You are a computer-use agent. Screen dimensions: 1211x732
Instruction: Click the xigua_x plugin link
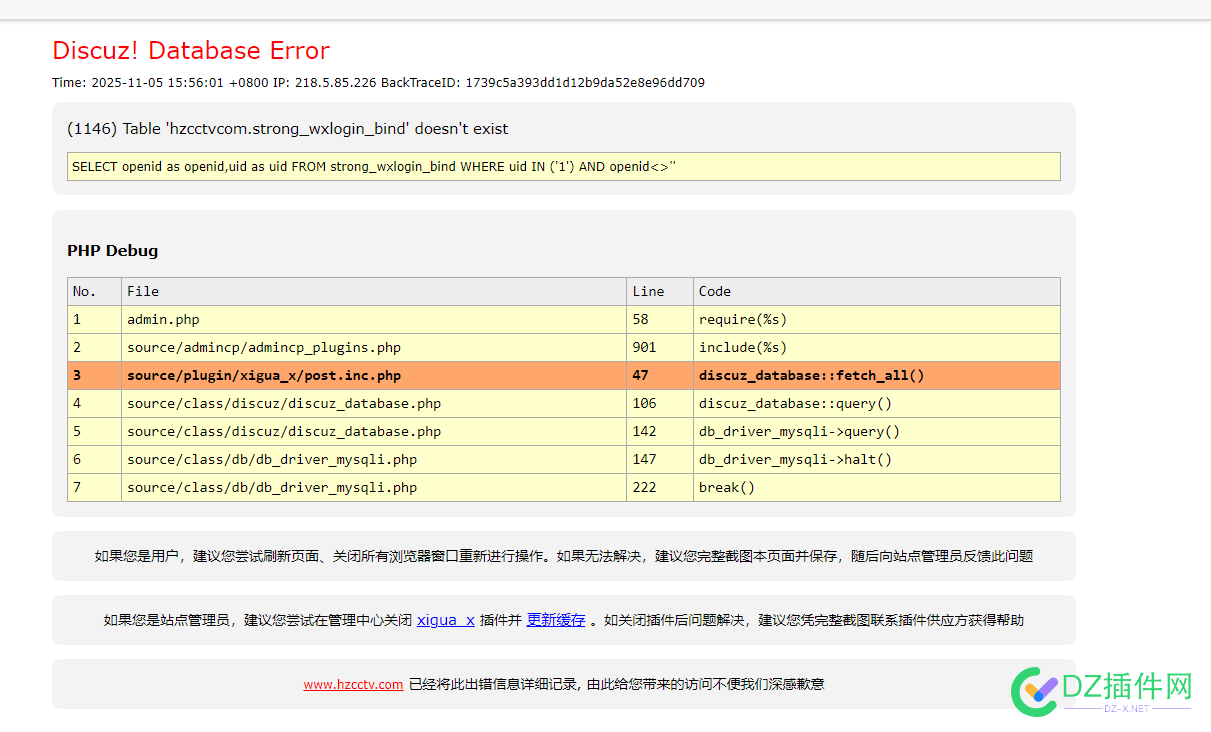pyautogui.click(x=445, y=620)
